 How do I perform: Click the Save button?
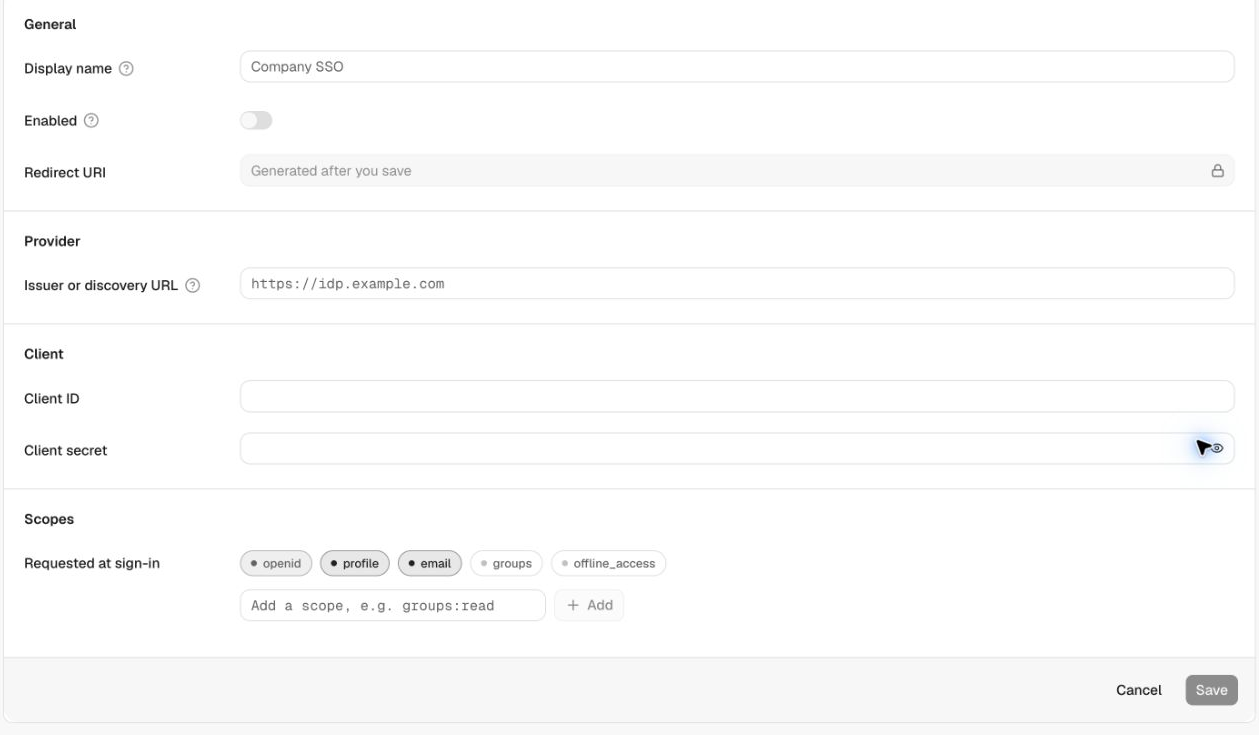[1212, 691]
